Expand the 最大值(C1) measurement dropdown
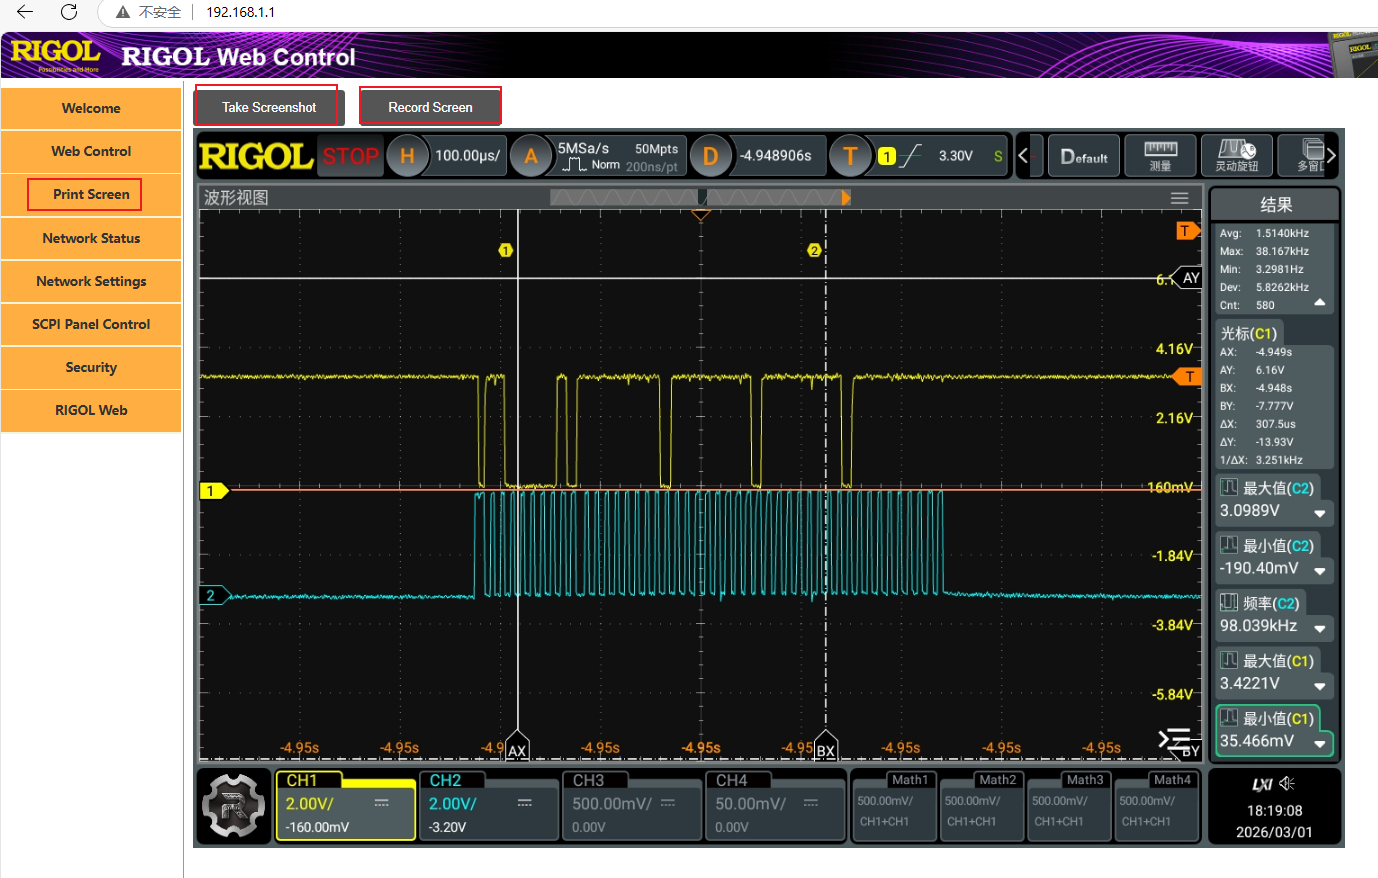The image size is (1378, 878). [x=1320, y=686]
